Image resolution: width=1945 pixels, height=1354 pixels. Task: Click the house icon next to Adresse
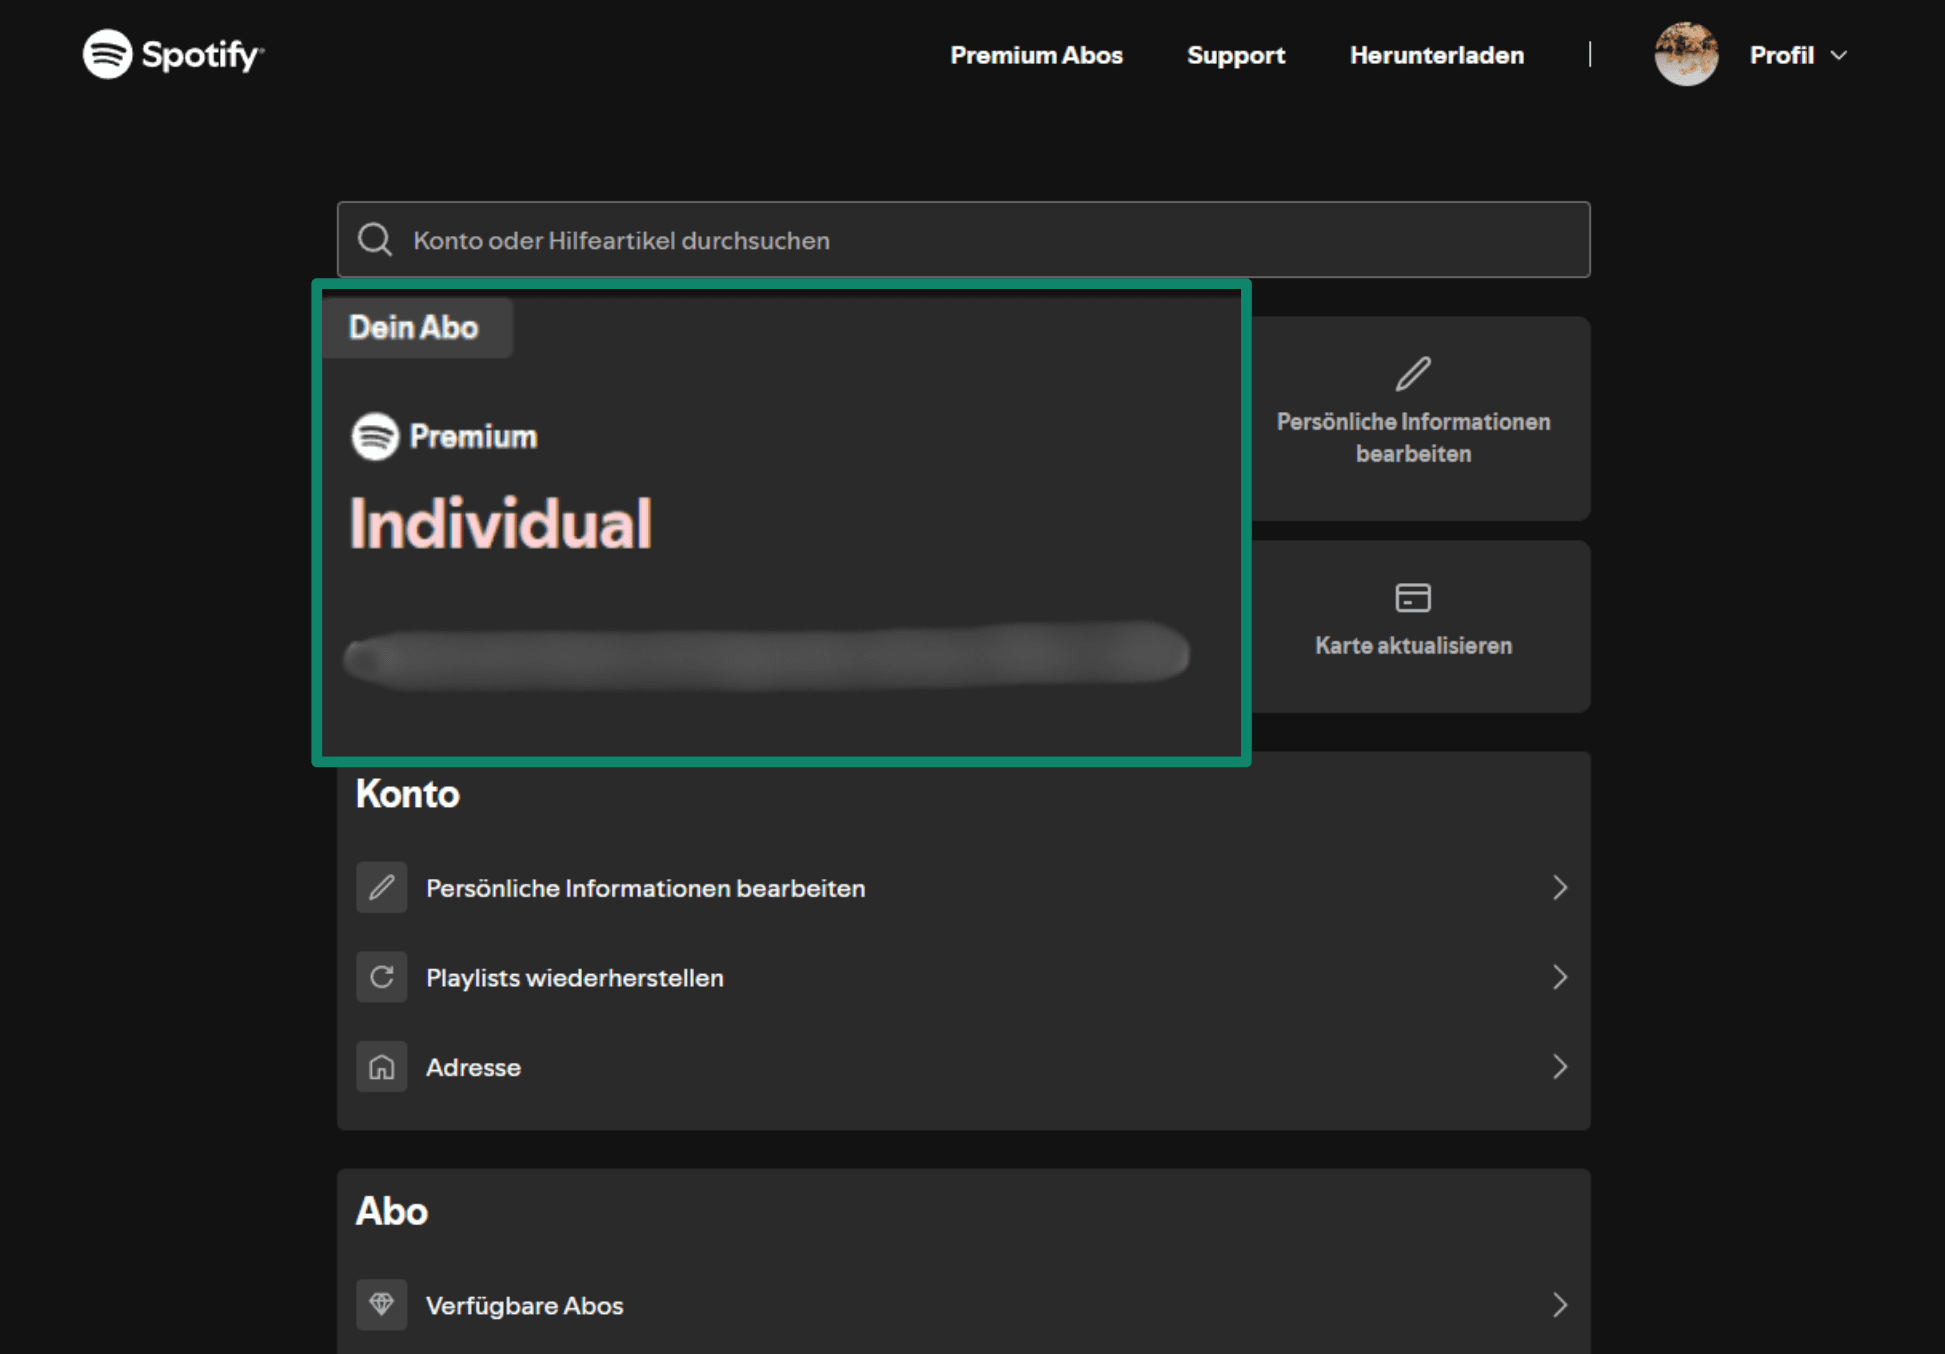pyautogui.click(x=381, y=1066)
